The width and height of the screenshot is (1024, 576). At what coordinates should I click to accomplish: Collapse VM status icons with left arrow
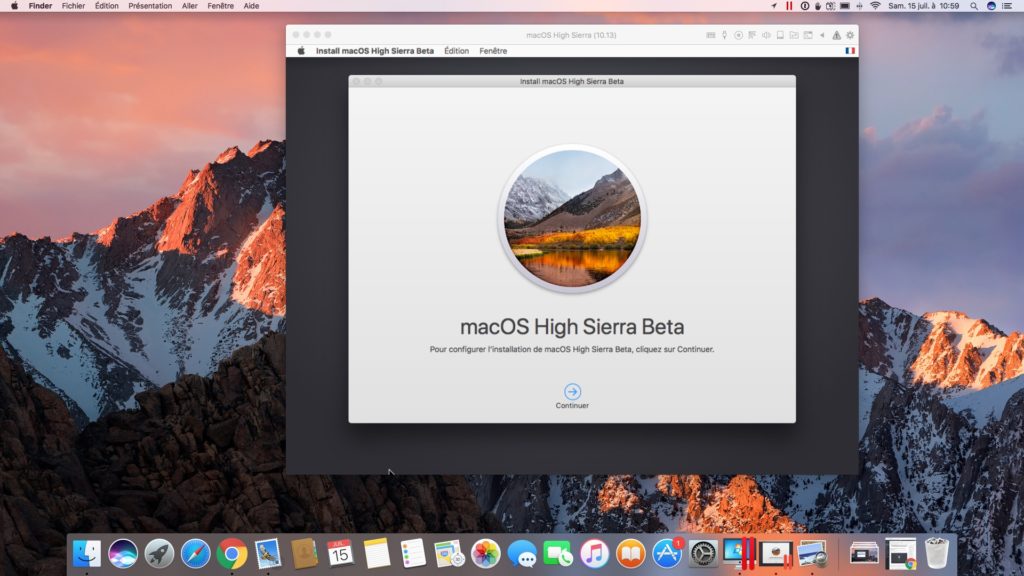pyautogui.click(x=822, y=35)
